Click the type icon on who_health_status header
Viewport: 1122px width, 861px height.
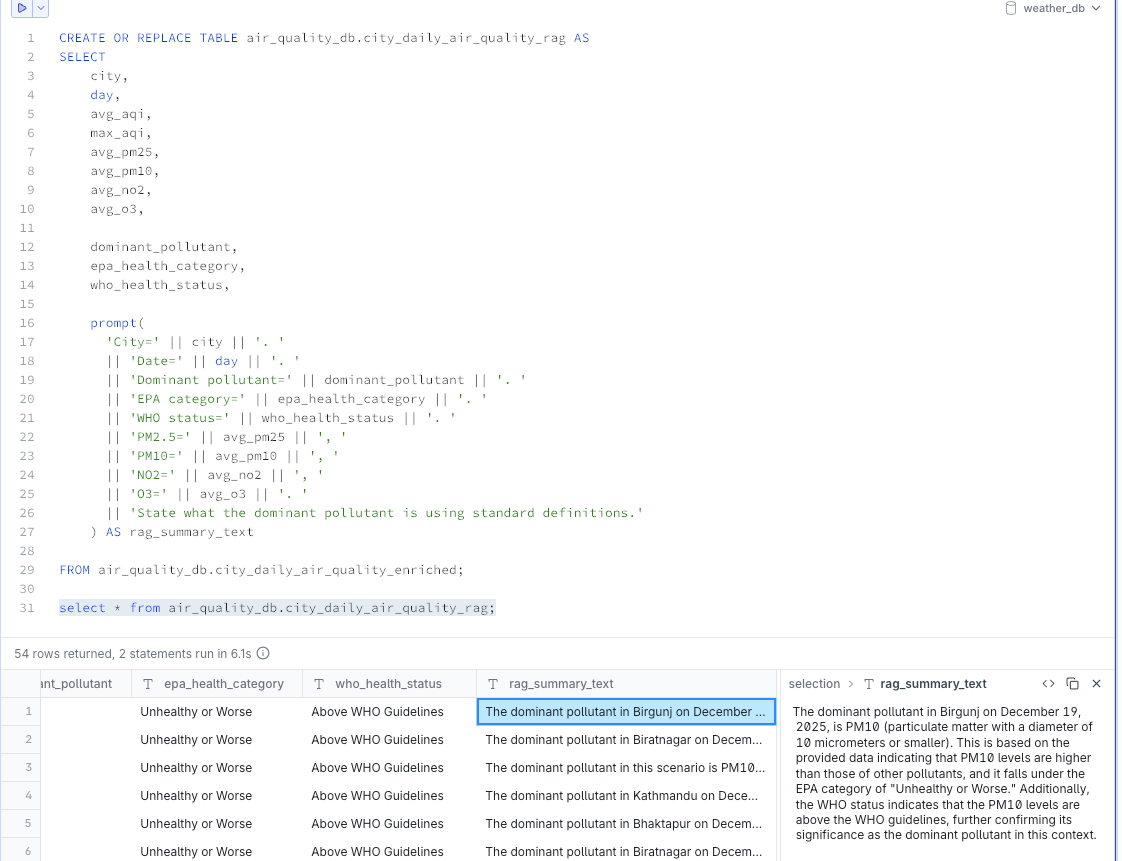click(x=318, y=683)
